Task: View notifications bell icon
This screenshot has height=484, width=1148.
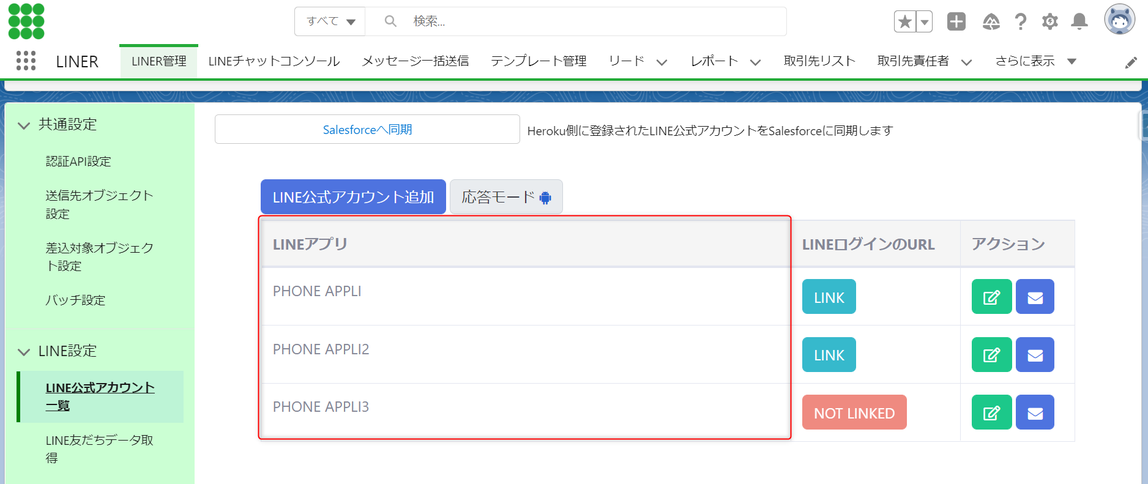Action: point(1079,22)
